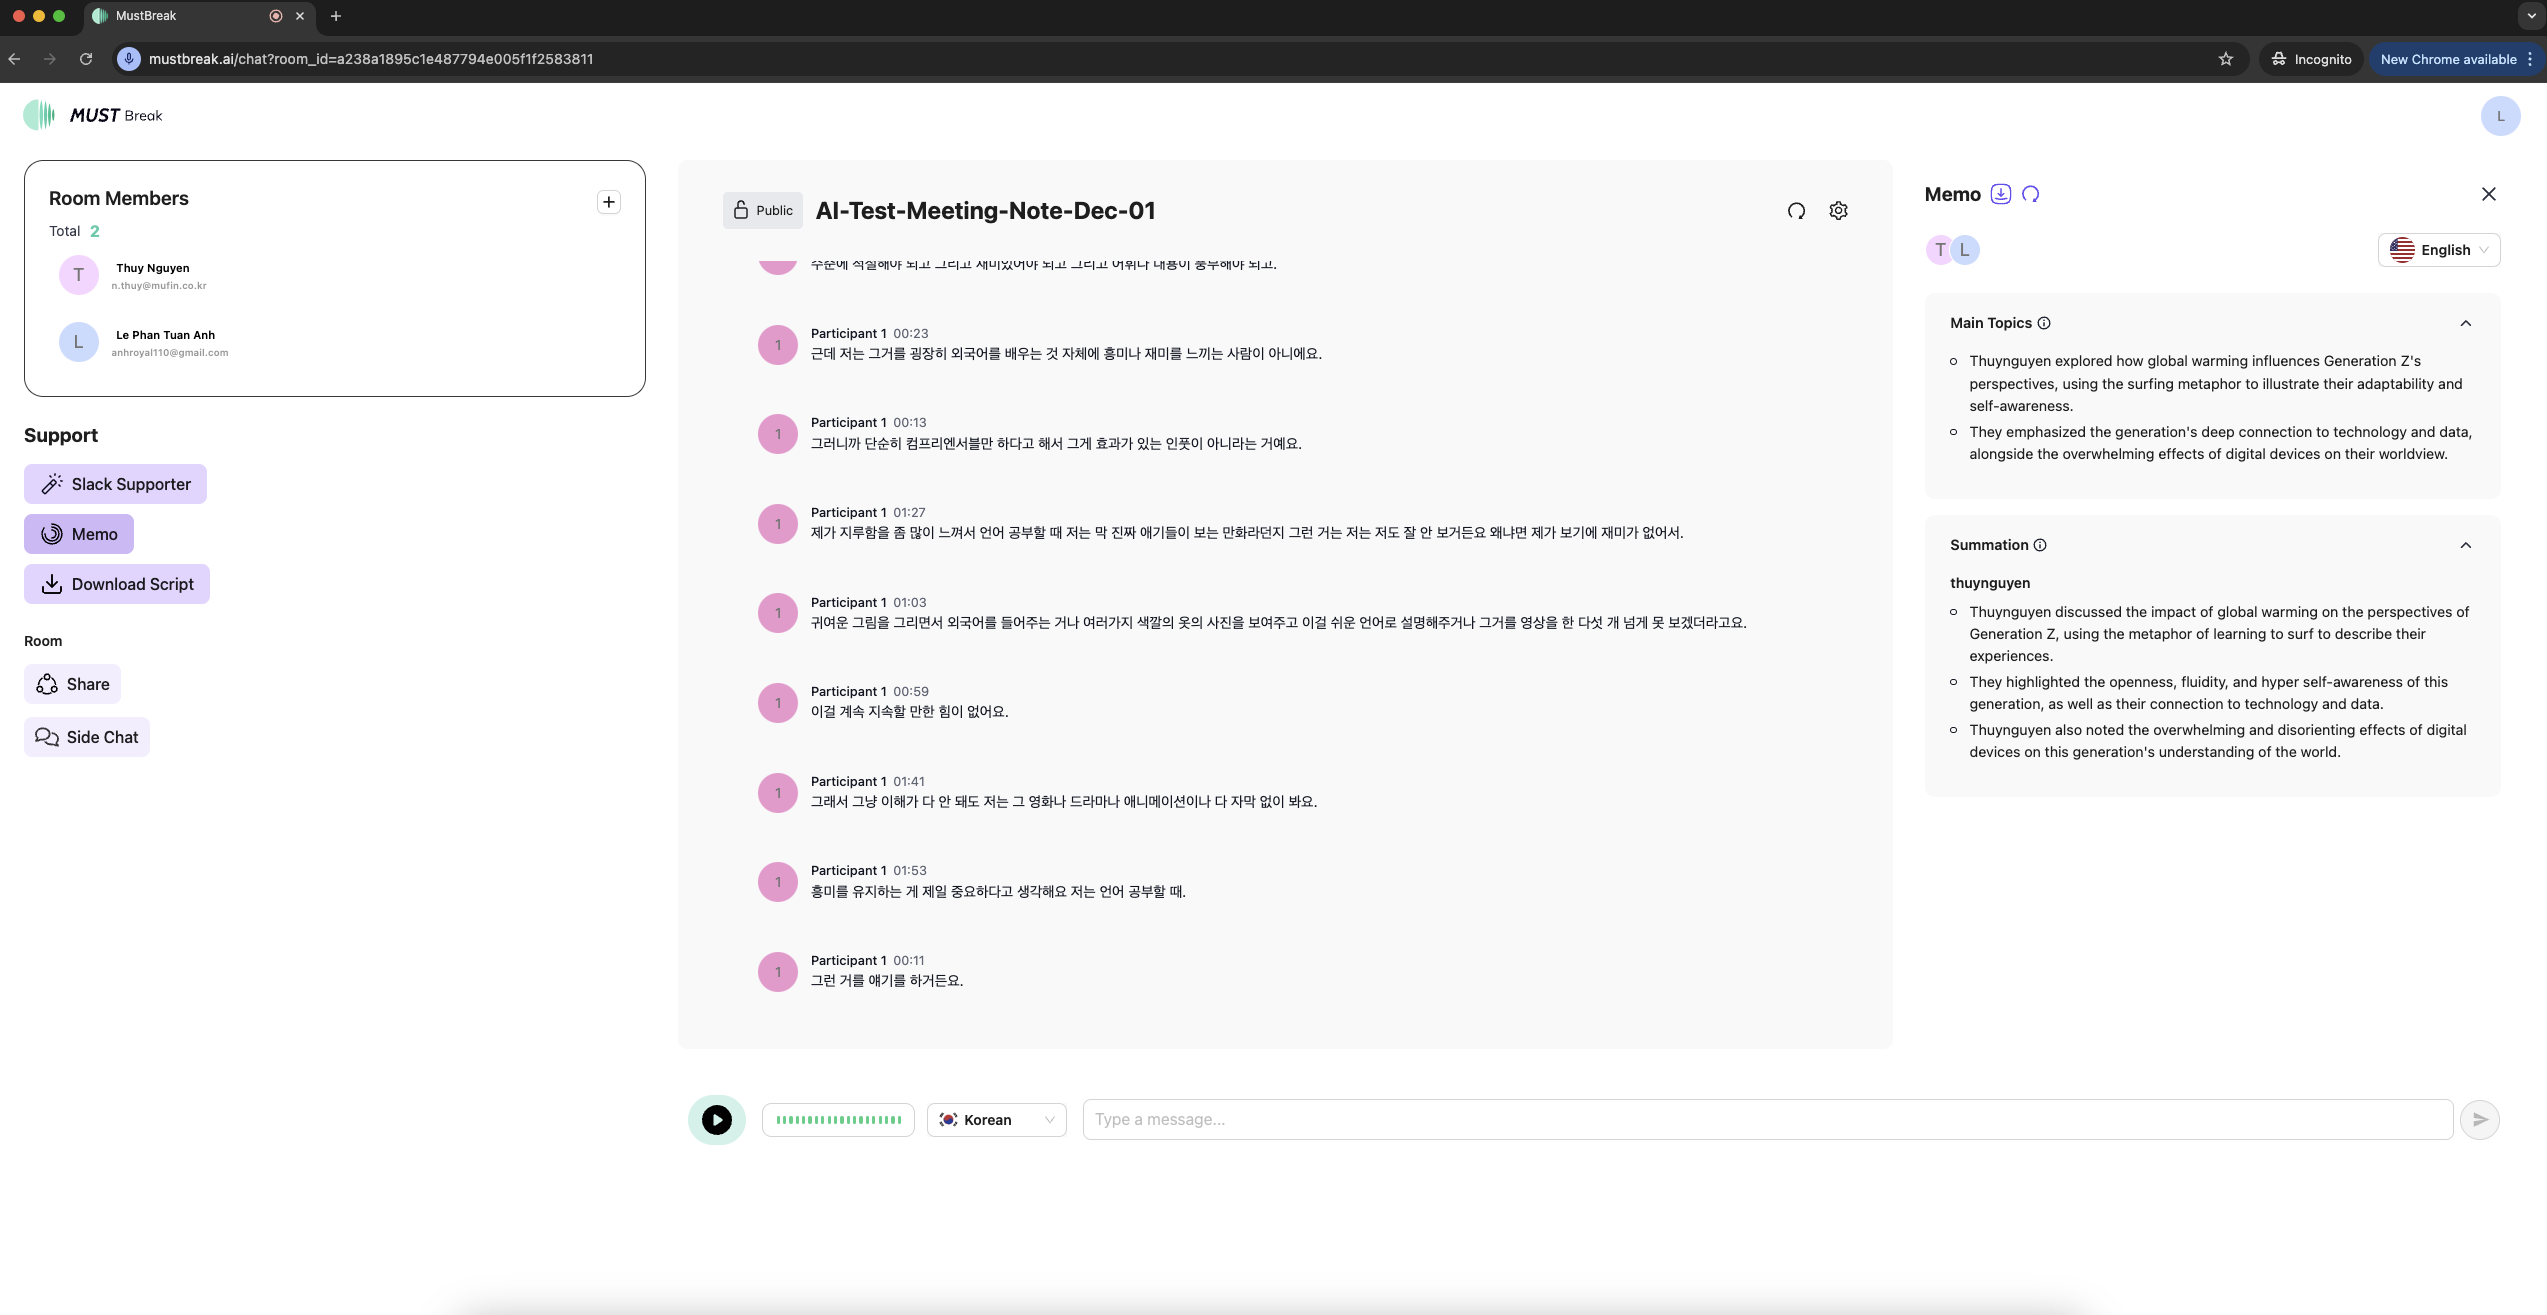This screenshot has width=2547, height=1315.
Task: Click the memo refresh icon
Action: pos(2030,194)
